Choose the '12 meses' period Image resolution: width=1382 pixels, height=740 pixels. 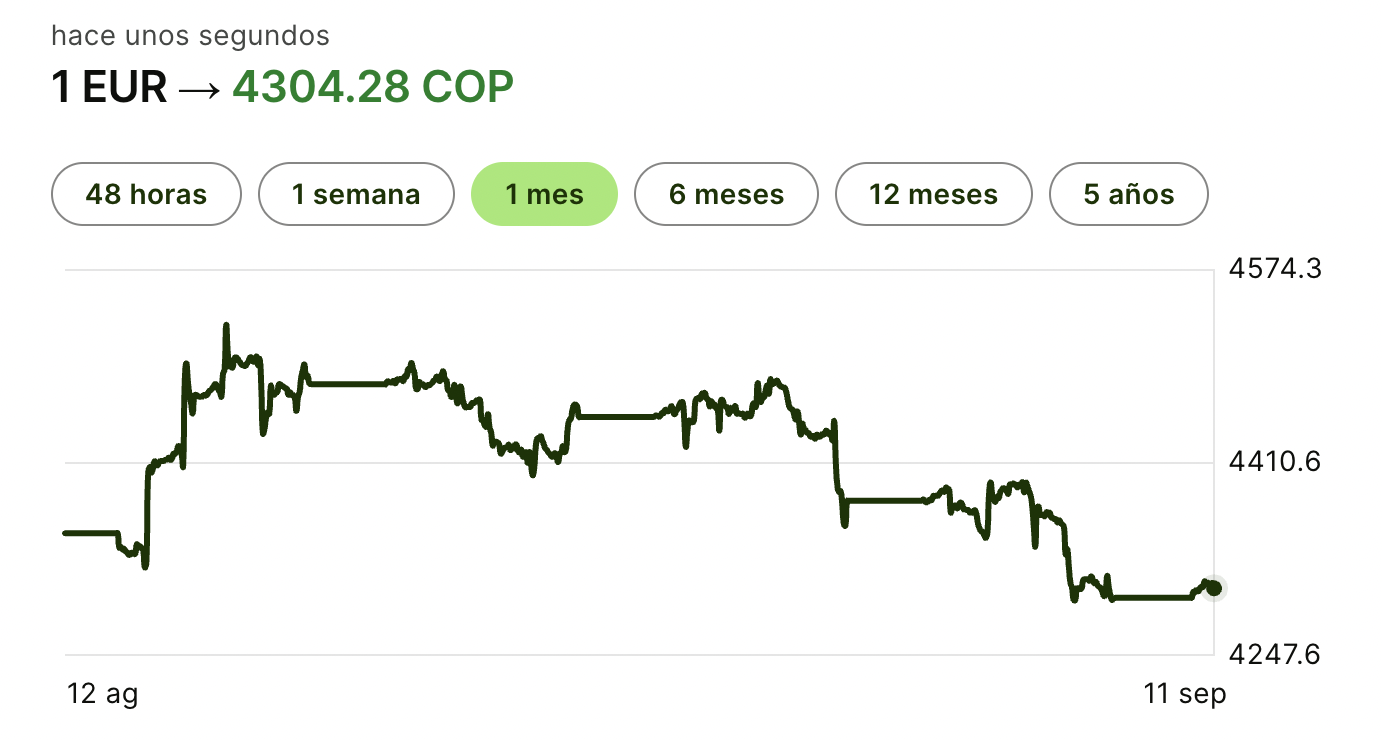coord(933,194)
